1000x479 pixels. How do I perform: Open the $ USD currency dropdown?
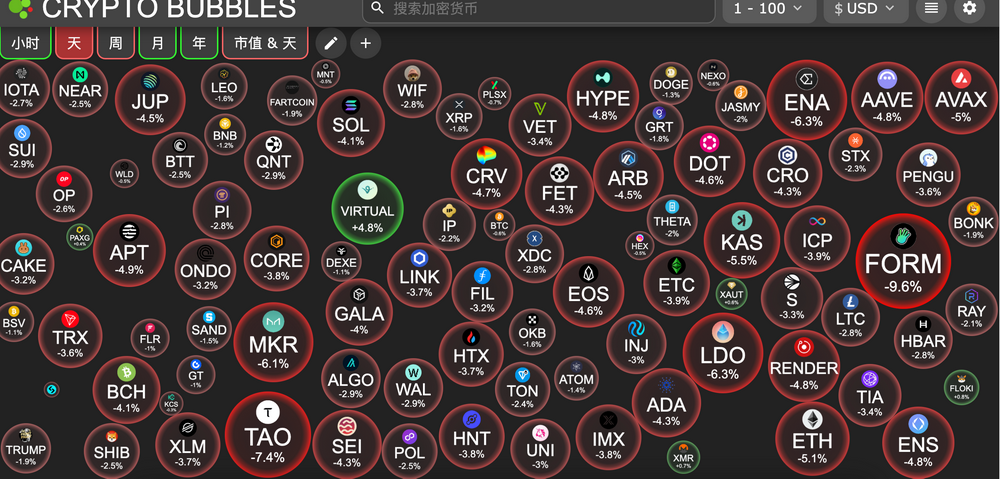(865, 8)
